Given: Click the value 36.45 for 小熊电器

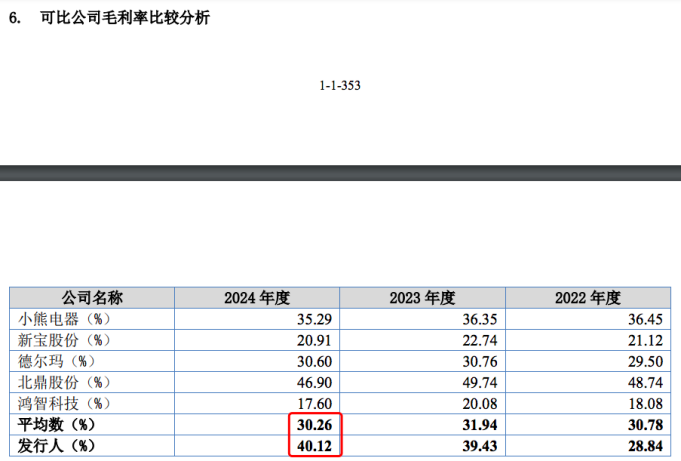Looking at the screenshot, I should pos(645,319).
